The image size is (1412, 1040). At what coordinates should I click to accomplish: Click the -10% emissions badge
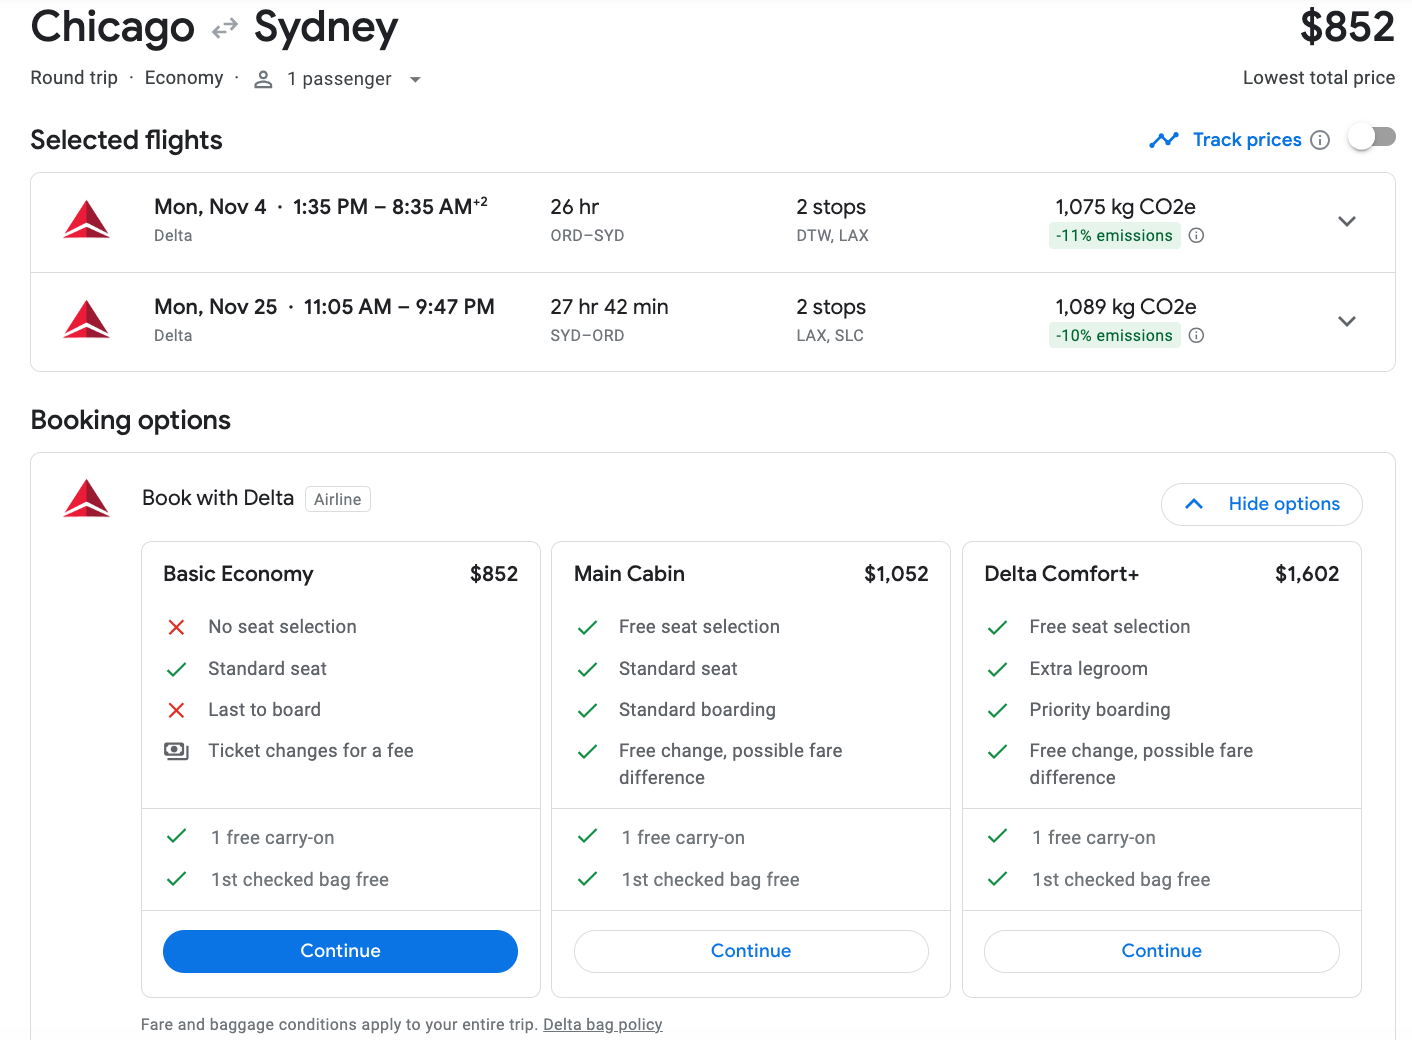[x=1114, y=336]
